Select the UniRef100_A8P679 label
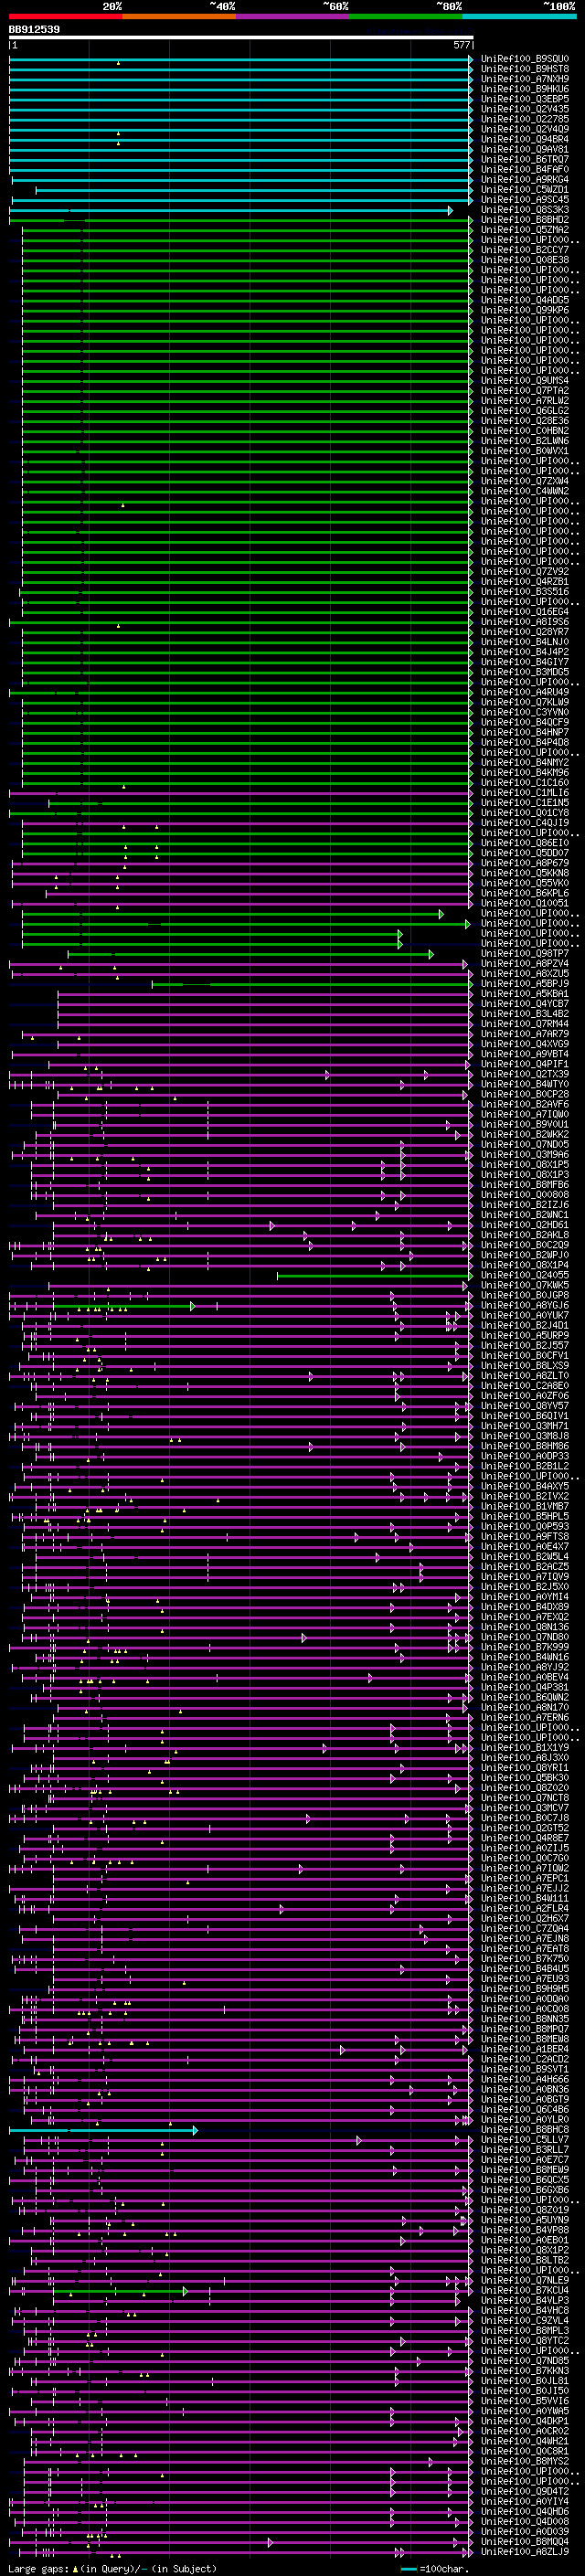Viewport: 585px width, 2576px height. 525,862
